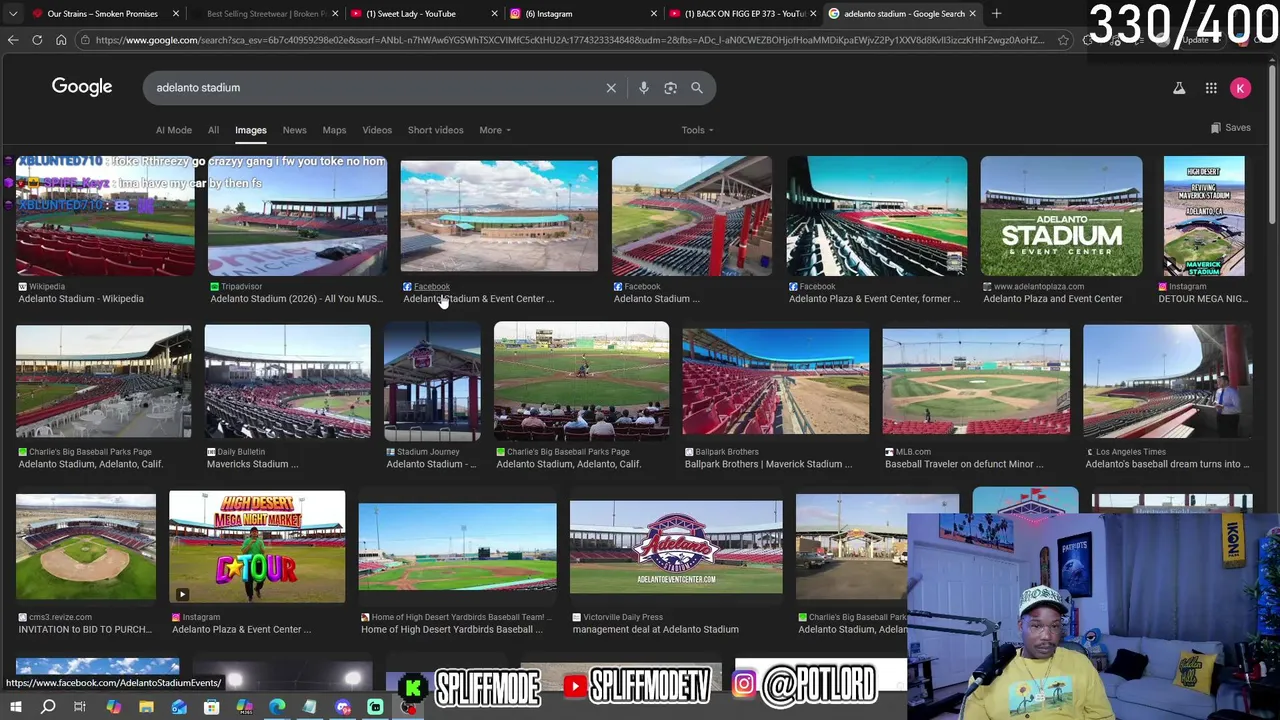Open Reviving Maverick Stadium Instagram thumbnail
The image size is (1280, 720).
[1204, 216]
